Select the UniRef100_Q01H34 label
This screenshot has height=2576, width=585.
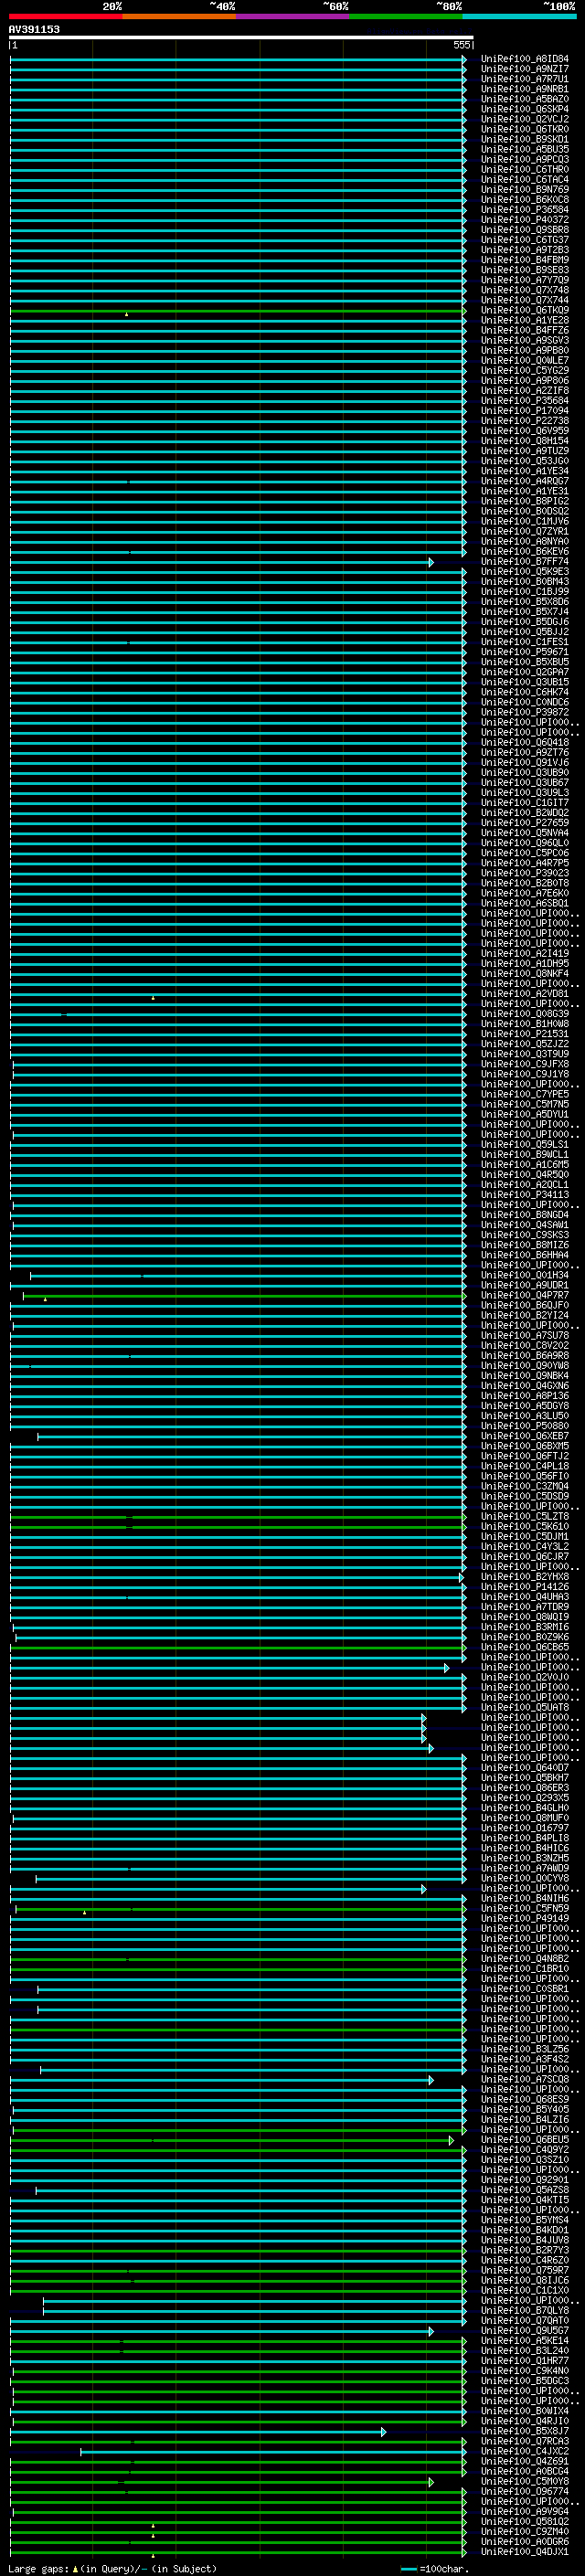click(524, 1275)
